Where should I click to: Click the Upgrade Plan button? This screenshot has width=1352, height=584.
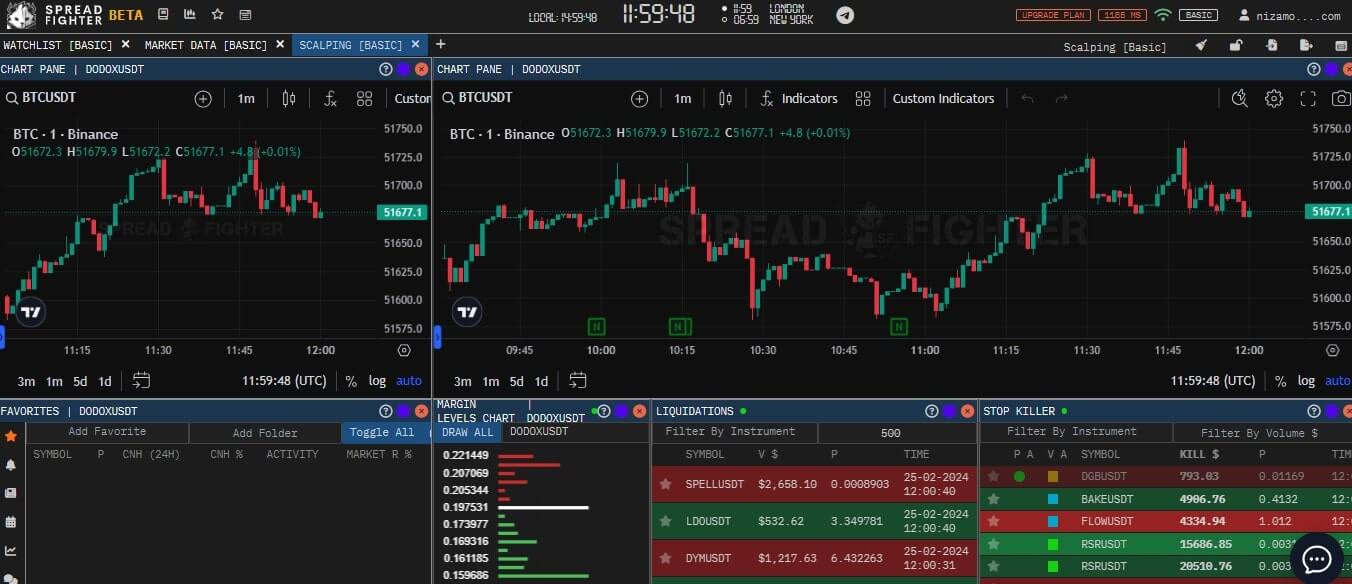tap(1052, 15)
